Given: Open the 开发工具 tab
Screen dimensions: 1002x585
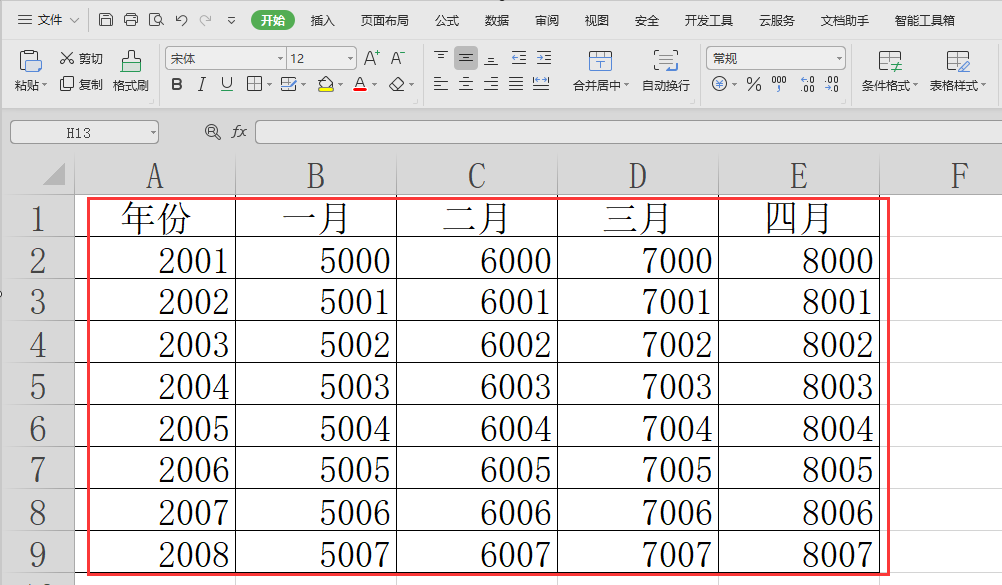Looking at the screenshot, I should click(709, 20).
